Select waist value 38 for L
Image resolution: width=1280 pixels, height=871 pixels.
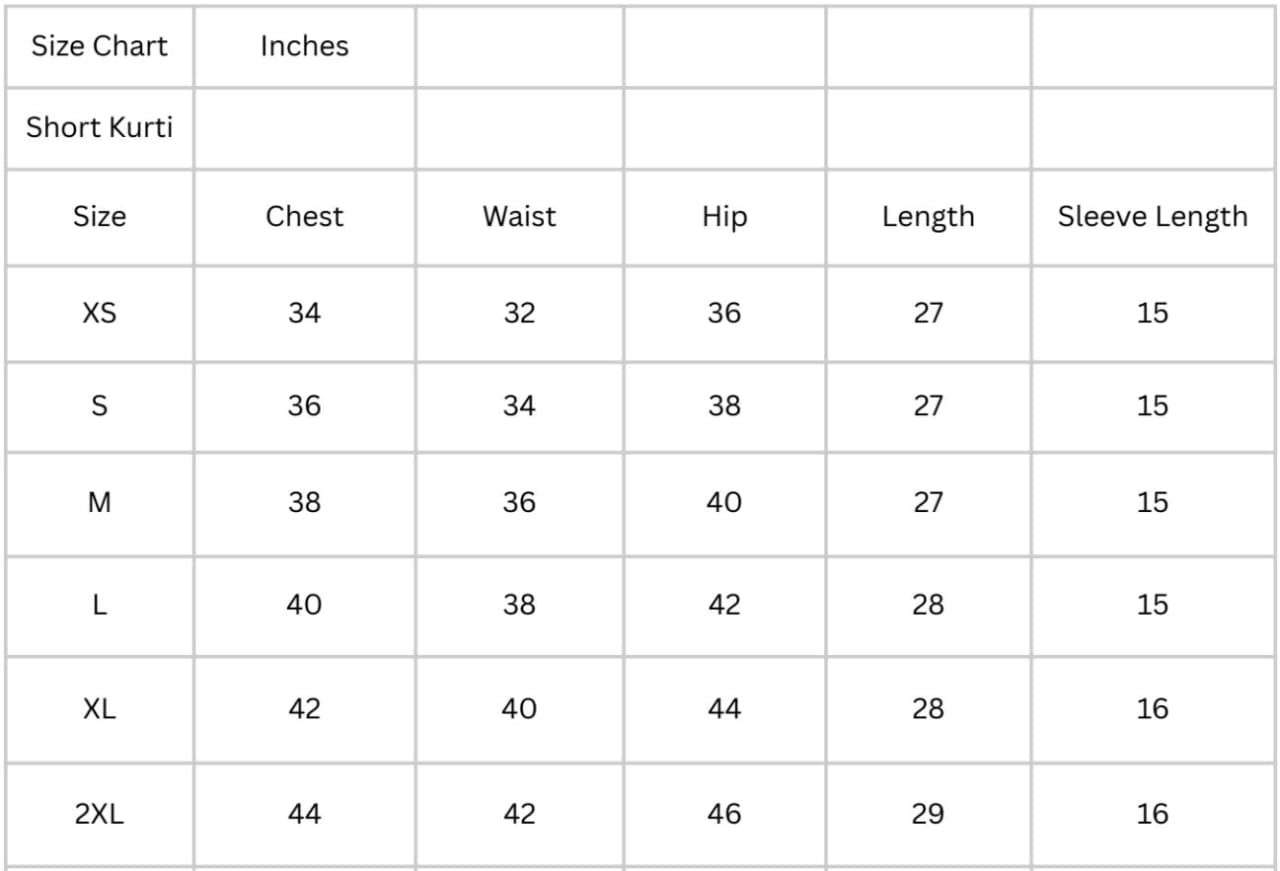tap(519, 605)
